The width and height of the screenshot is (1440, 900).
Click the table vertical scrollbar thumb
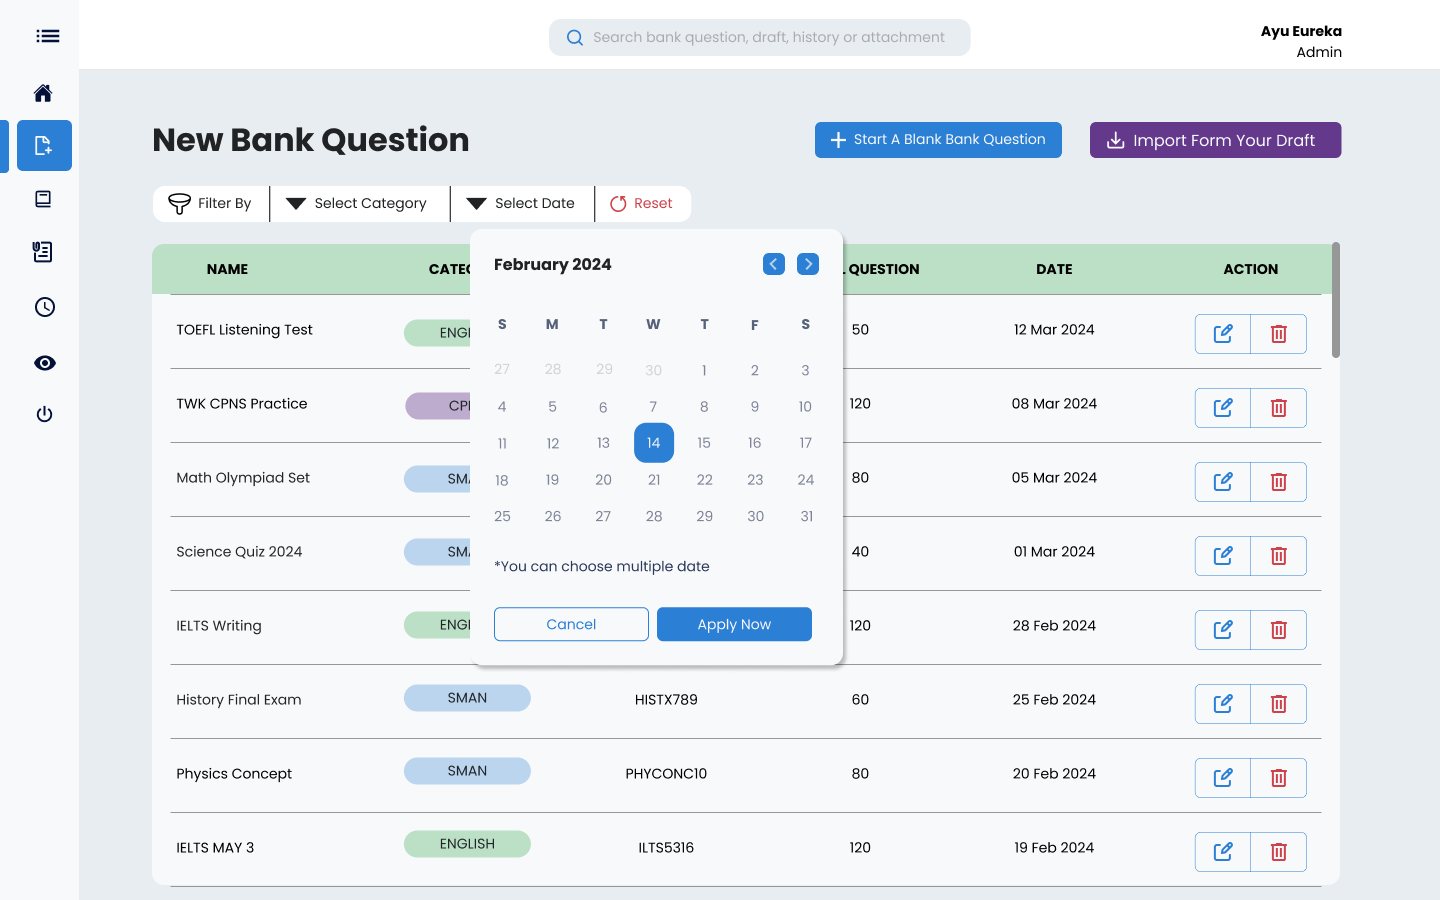coord(1336,300)
